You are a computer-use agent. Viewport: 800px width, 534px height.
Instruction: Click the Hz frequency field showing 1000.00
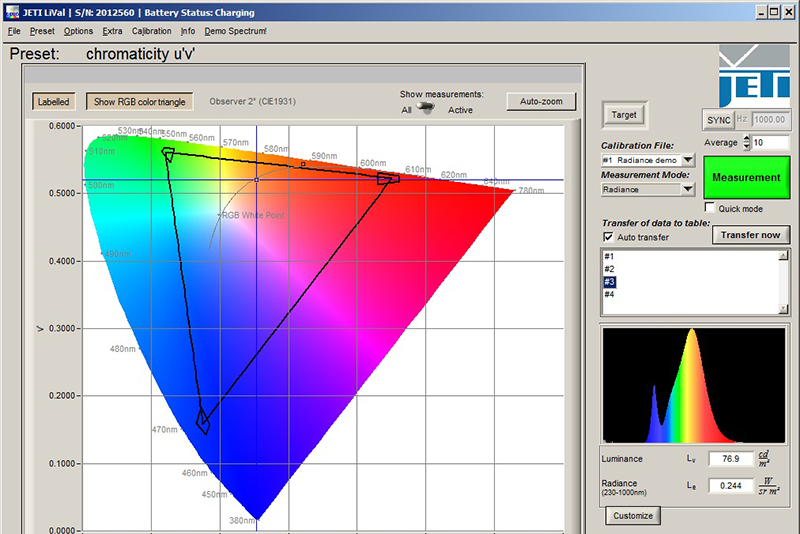[x=770, y=120]
